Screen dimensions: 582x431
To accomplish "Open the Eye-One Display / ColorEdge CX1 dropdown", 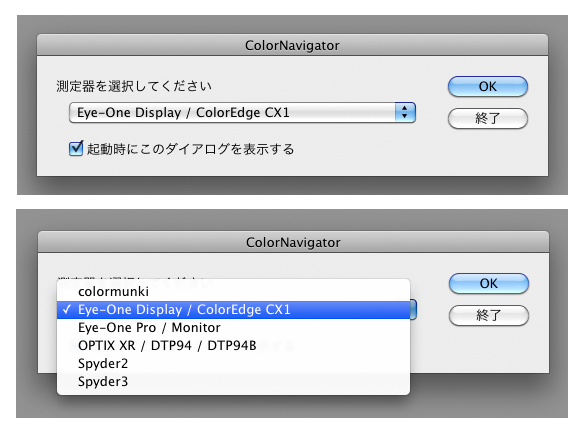I will [242, 112].
